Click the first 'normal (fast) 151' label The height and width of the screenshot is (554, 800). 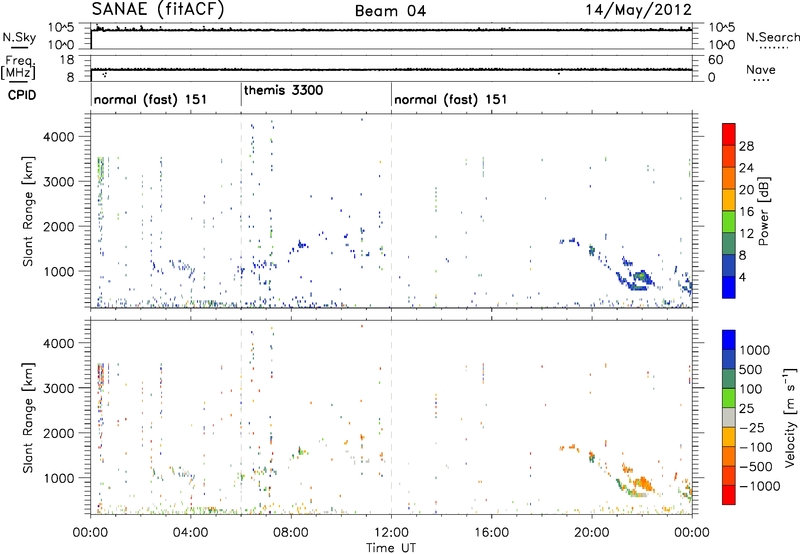(x=151, y=99)
